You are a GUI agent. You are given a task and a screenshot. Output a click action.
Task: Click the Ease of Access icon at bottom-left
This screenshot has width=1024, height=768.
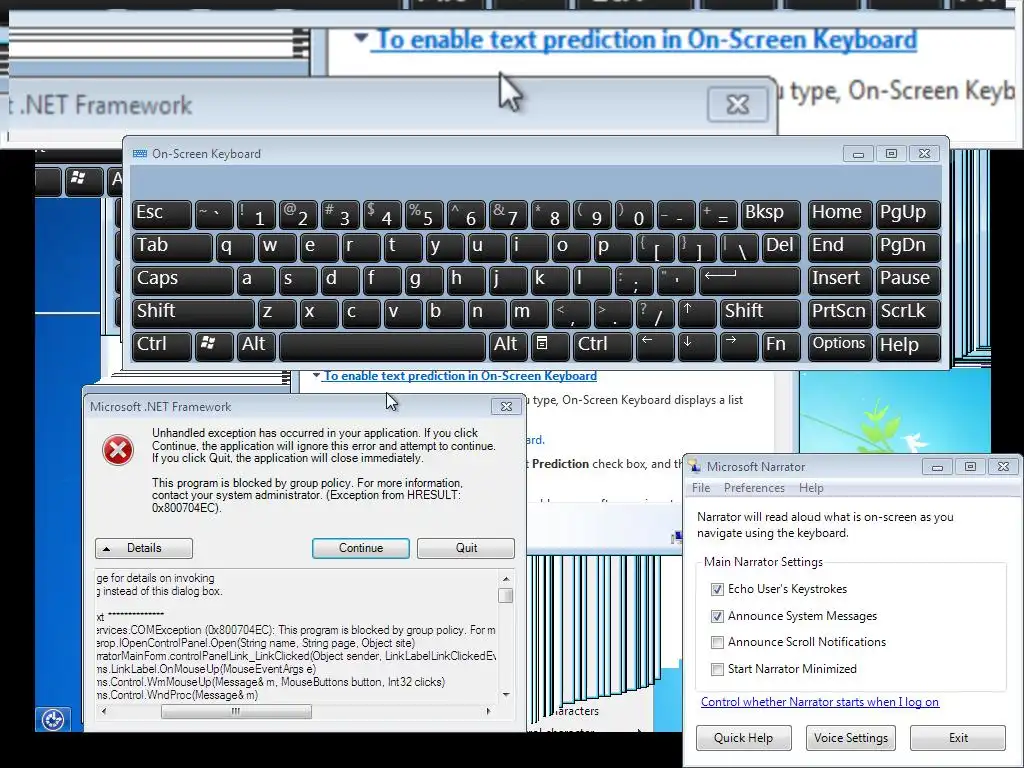tap(52, 720)
